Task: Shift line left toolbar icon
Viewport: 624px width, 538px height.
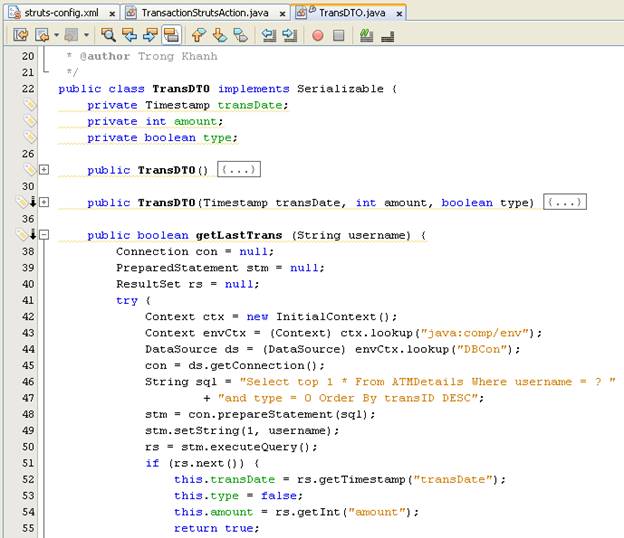Action: pyautogui.click(x=269, y=35)
